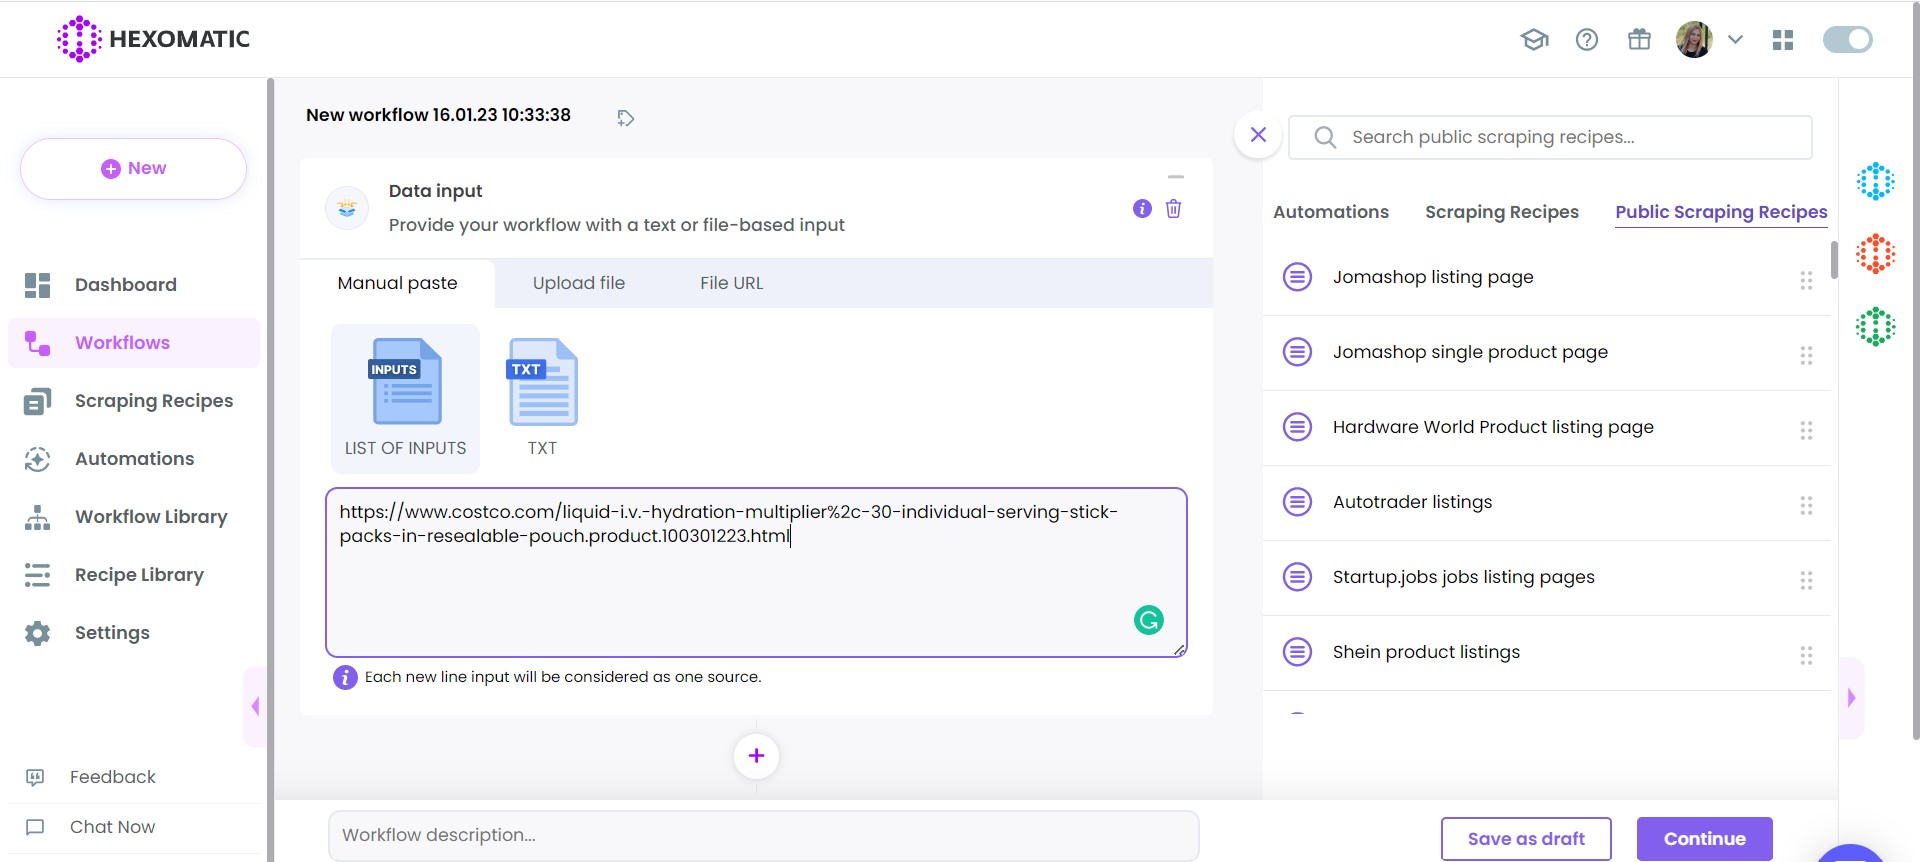1920x862 pixels.
Task: Select the LIST OF INPUTS file type
Action: pos(405,398)
